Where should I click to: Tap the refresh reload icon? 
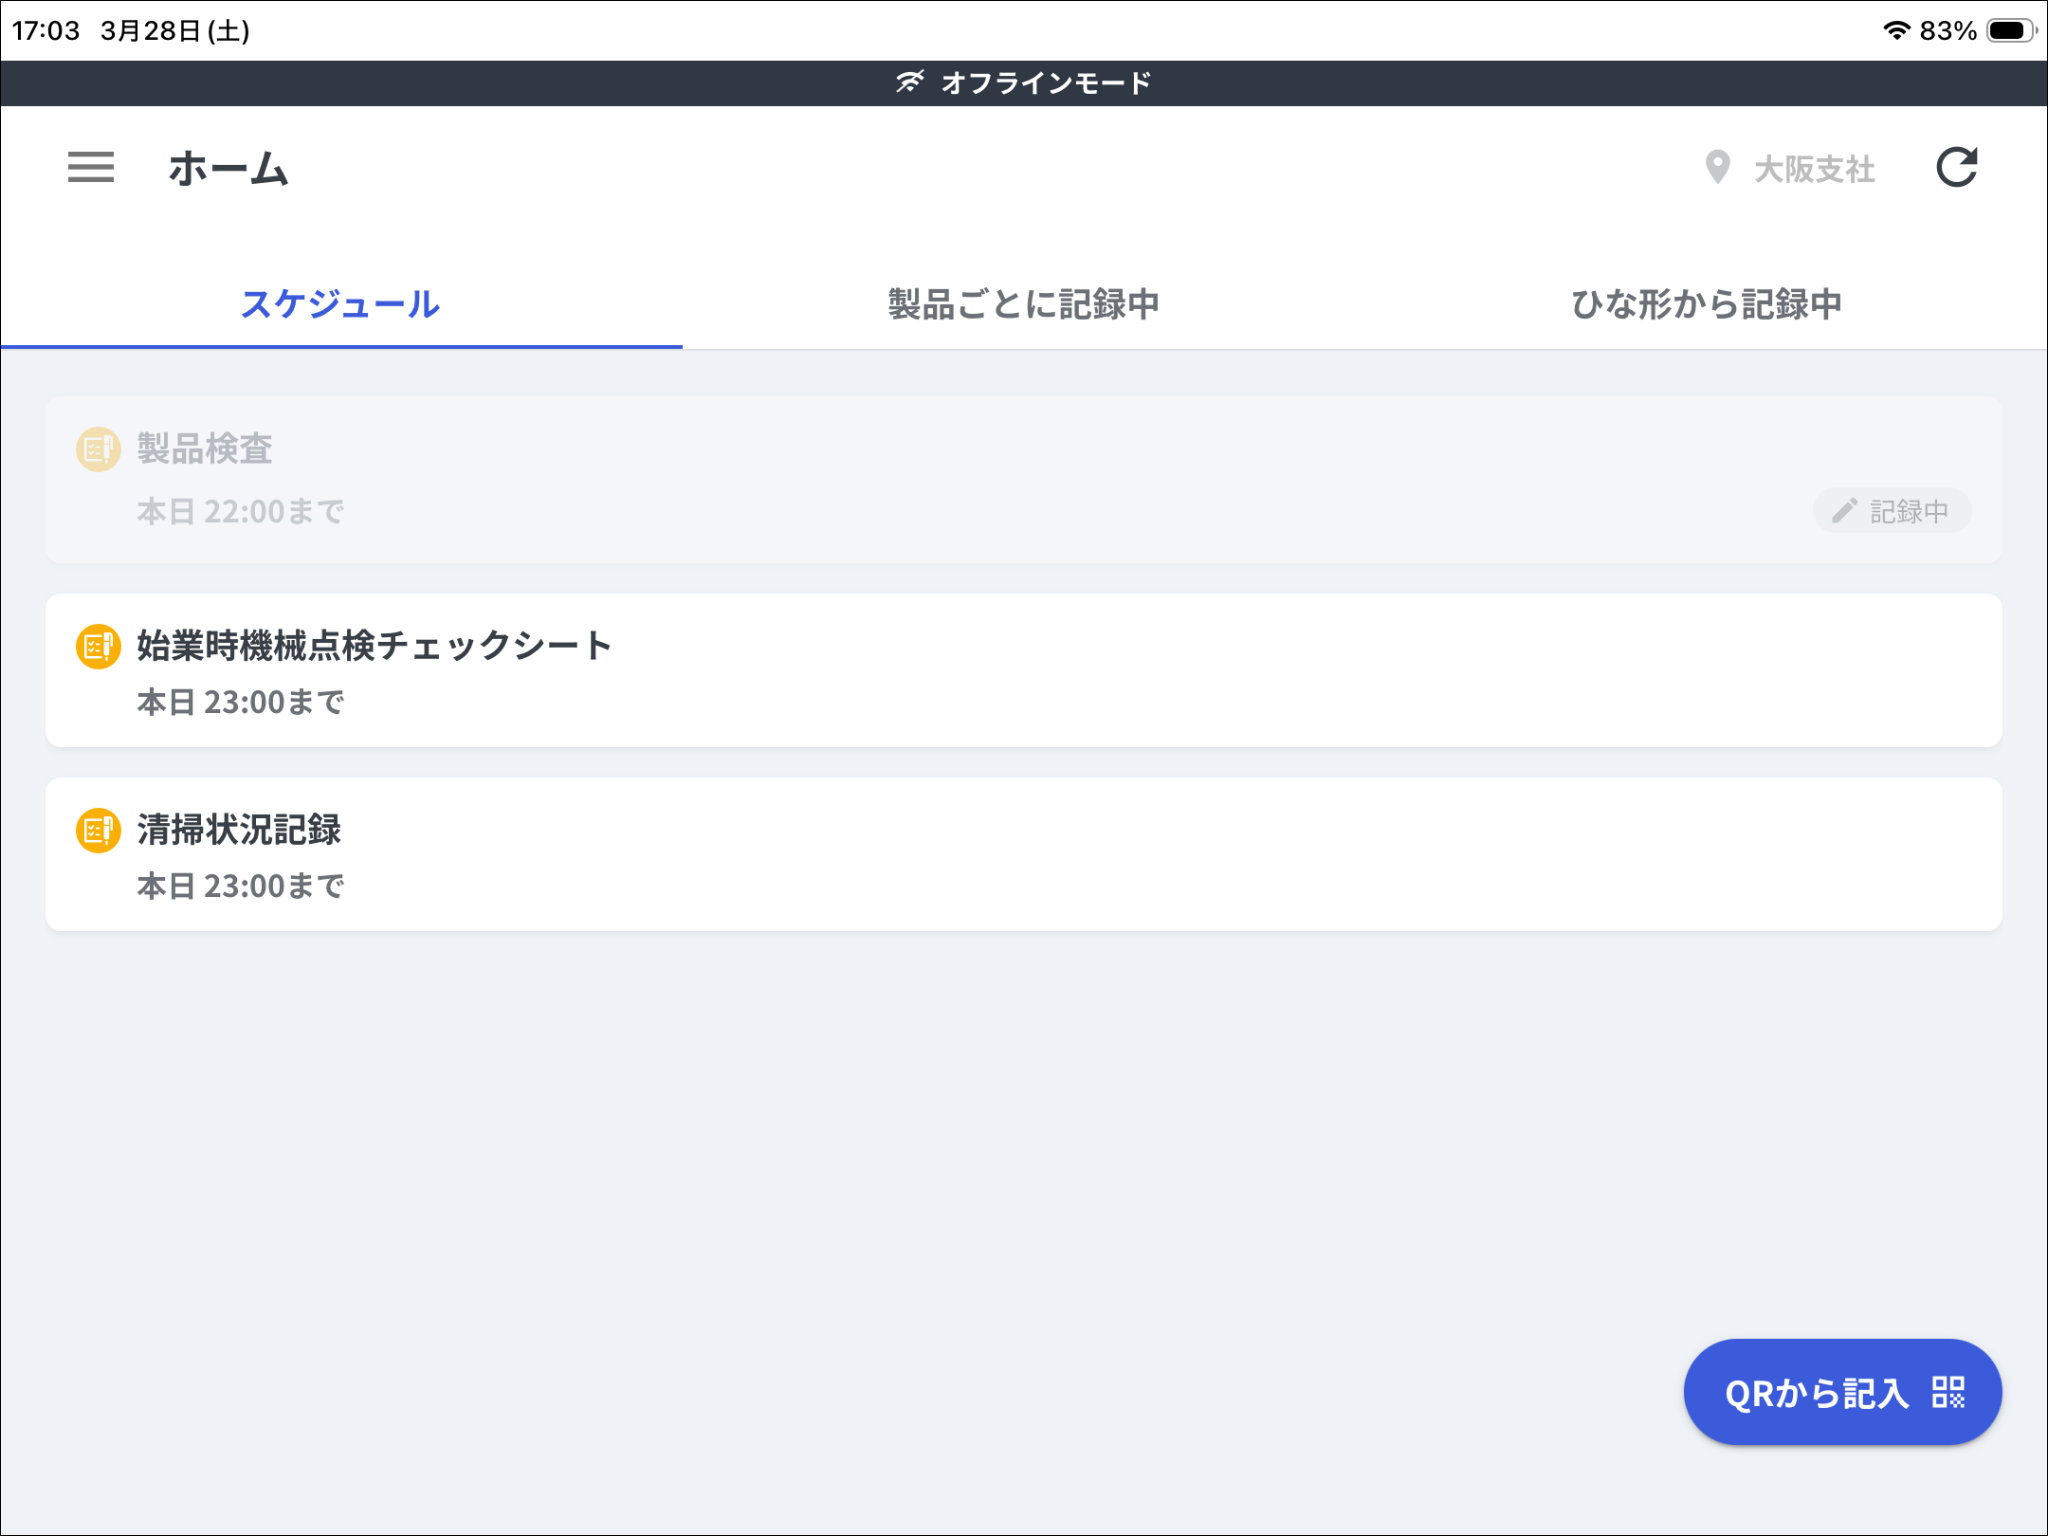coord(1956,167)
